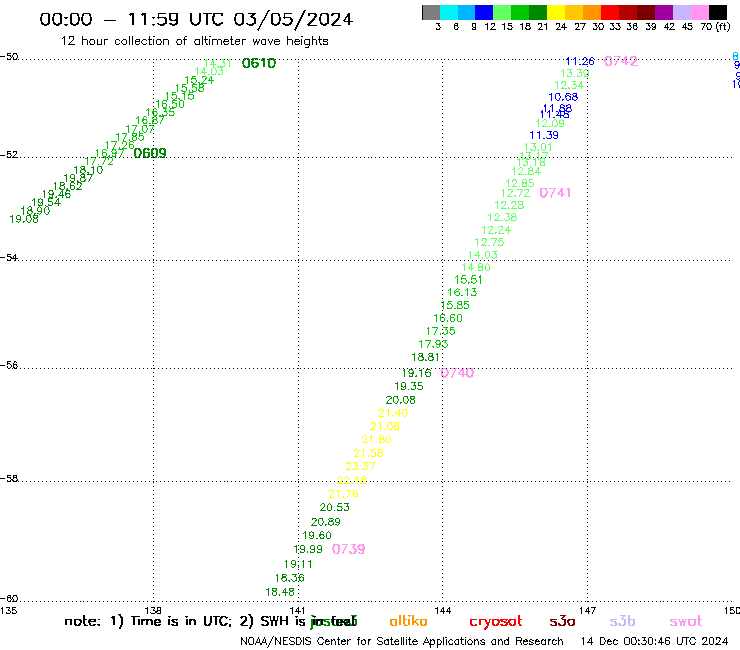Click the 0609 time marker
740x650 pixels.
pos(150,153)
